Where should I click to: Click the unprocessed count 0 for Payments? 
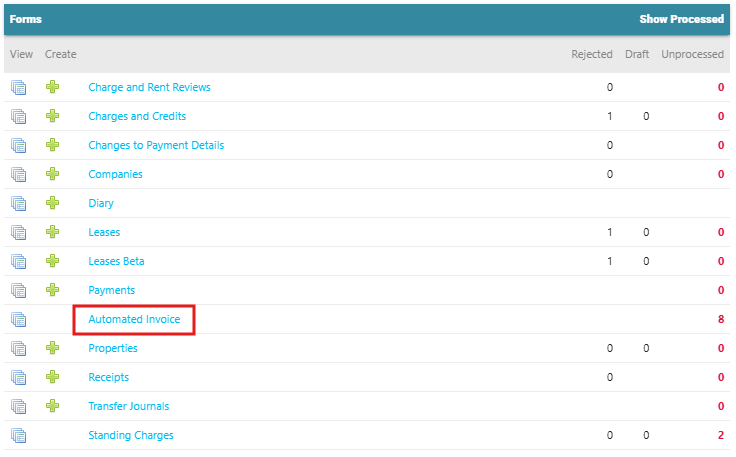pyautogui.click(x=721, y=290)
